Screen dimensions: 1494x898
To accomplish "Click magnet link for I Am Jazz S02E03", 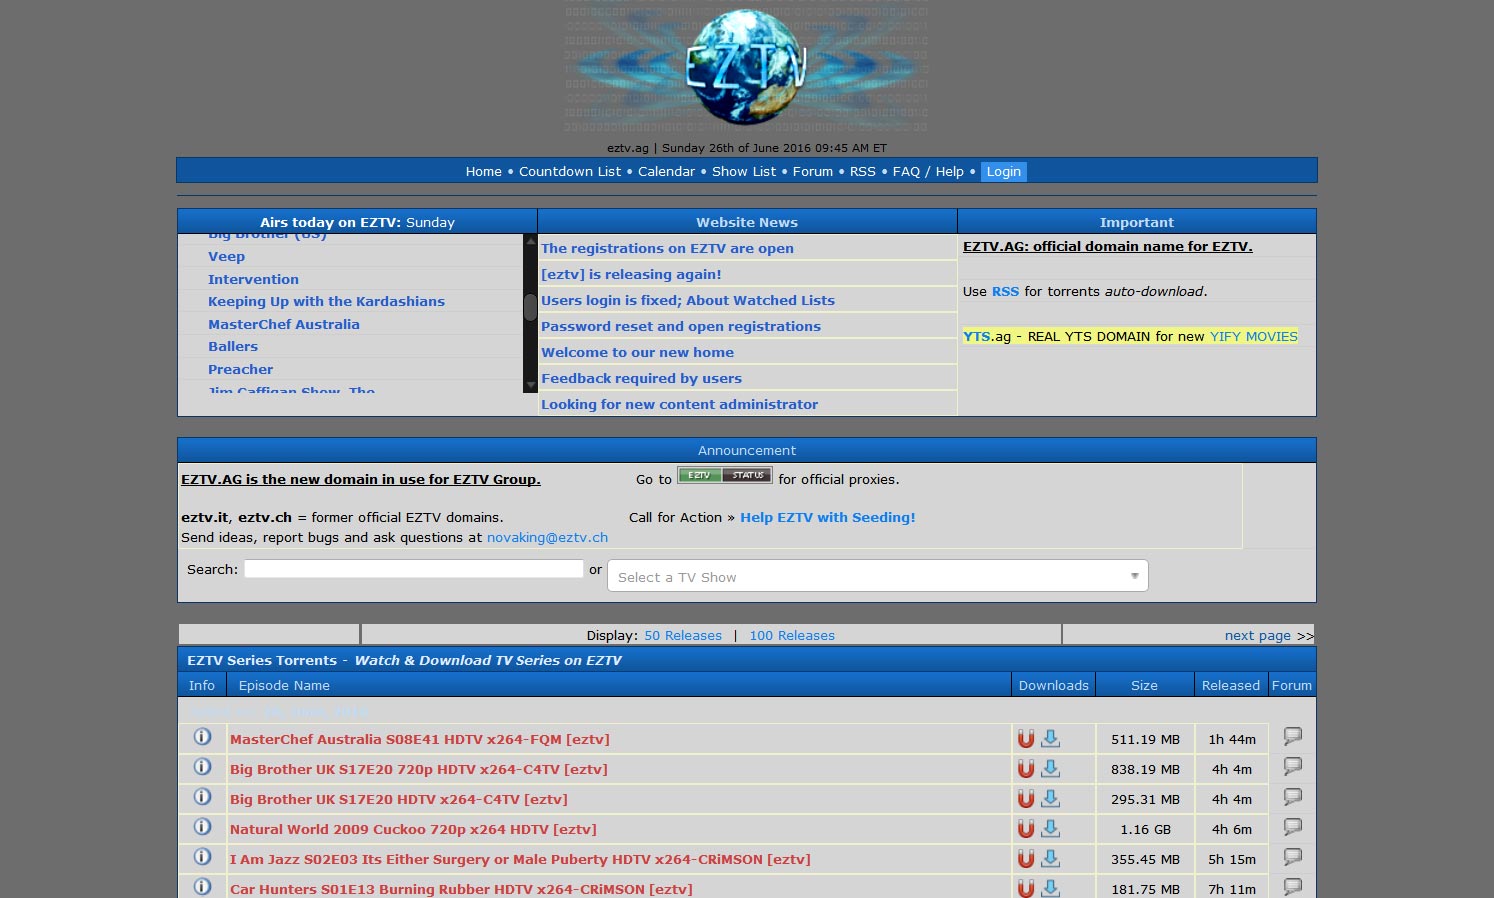I will pyautogui.click(x=1026, y=859).
